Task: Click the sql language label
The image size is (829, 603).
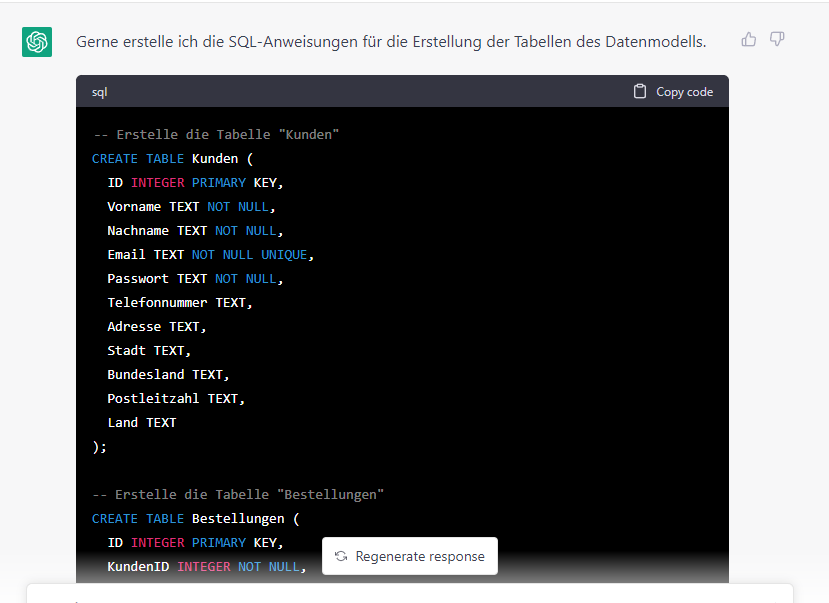Action: click(x=100, y=92)
